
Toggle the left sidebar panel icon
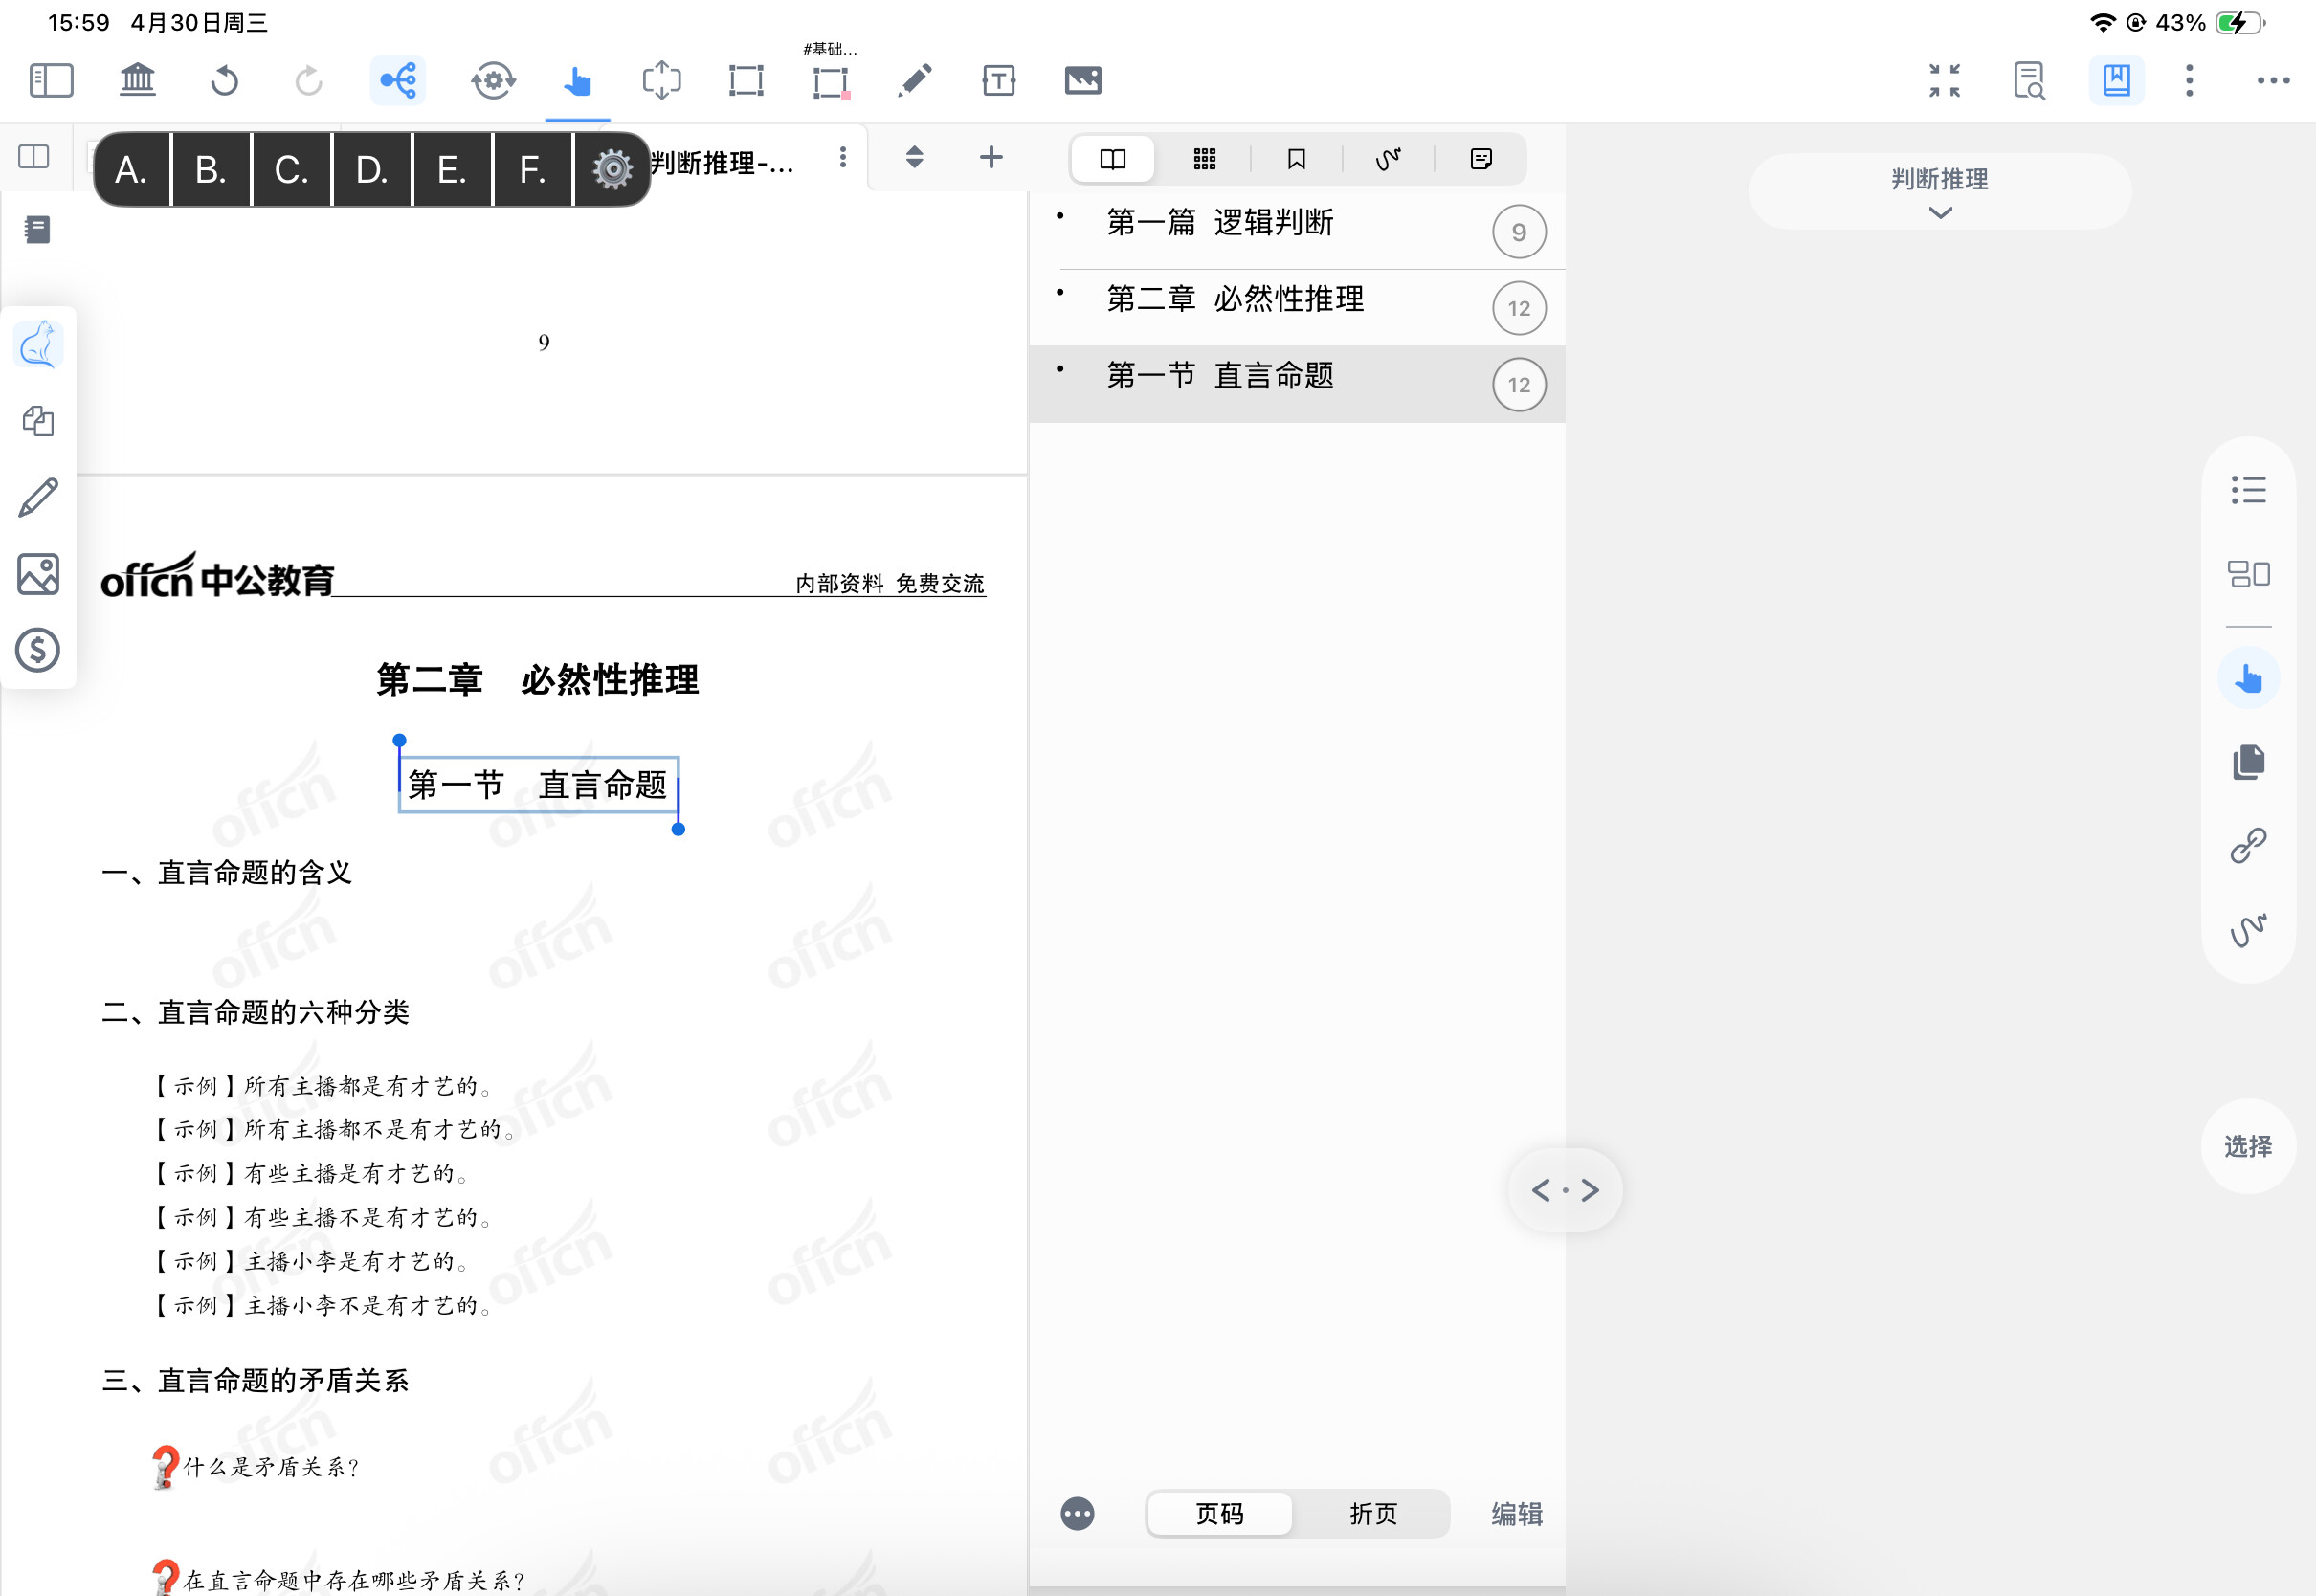(51, 80)
